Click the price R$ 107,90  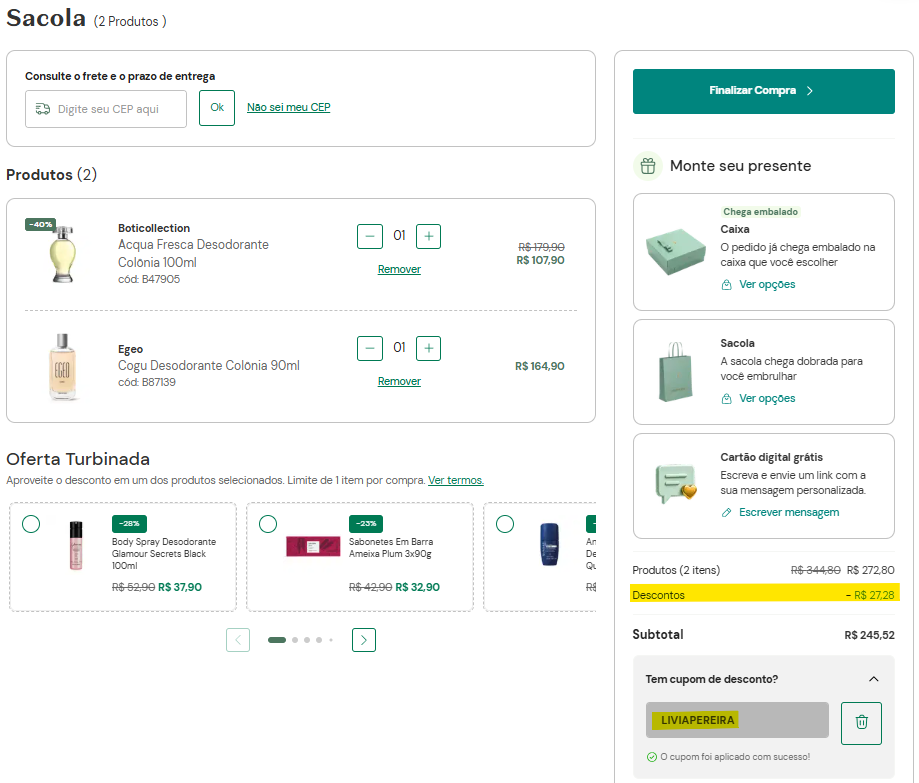(x=540, y=260)
